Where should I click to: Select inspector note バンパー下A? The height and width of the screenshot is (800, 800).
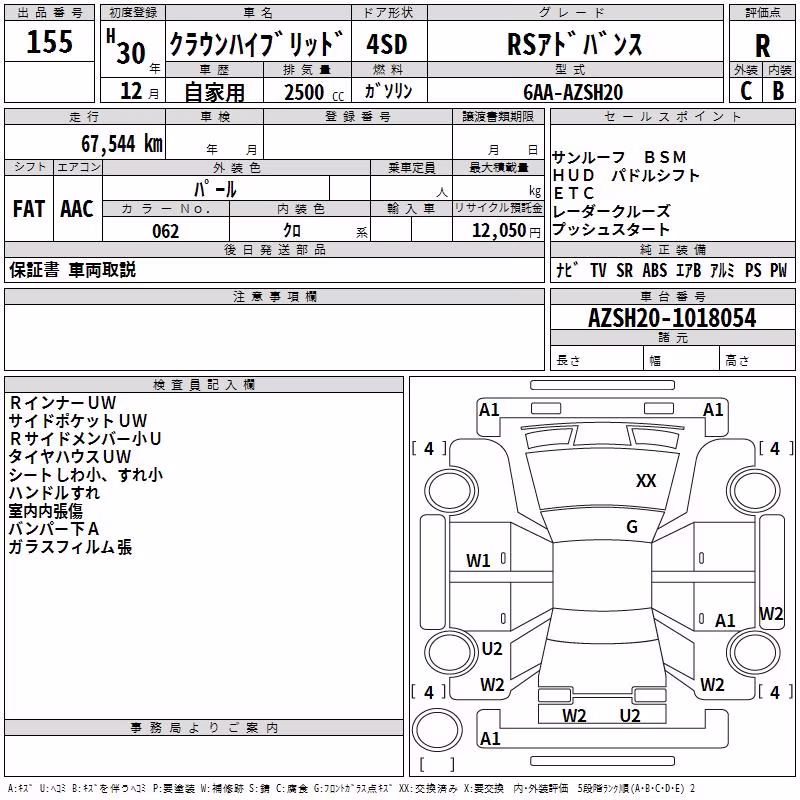point(54,529)
